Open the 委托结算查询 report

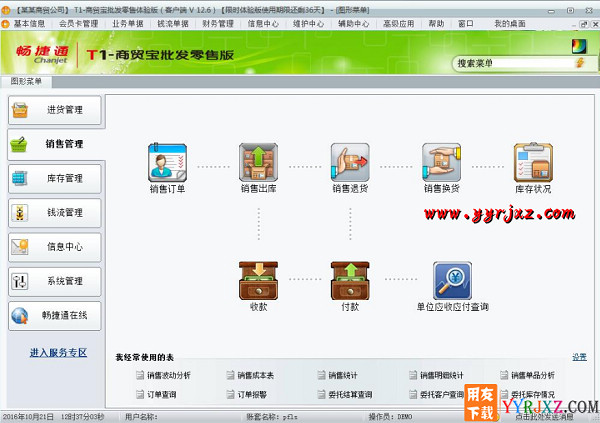coord(345,394)
